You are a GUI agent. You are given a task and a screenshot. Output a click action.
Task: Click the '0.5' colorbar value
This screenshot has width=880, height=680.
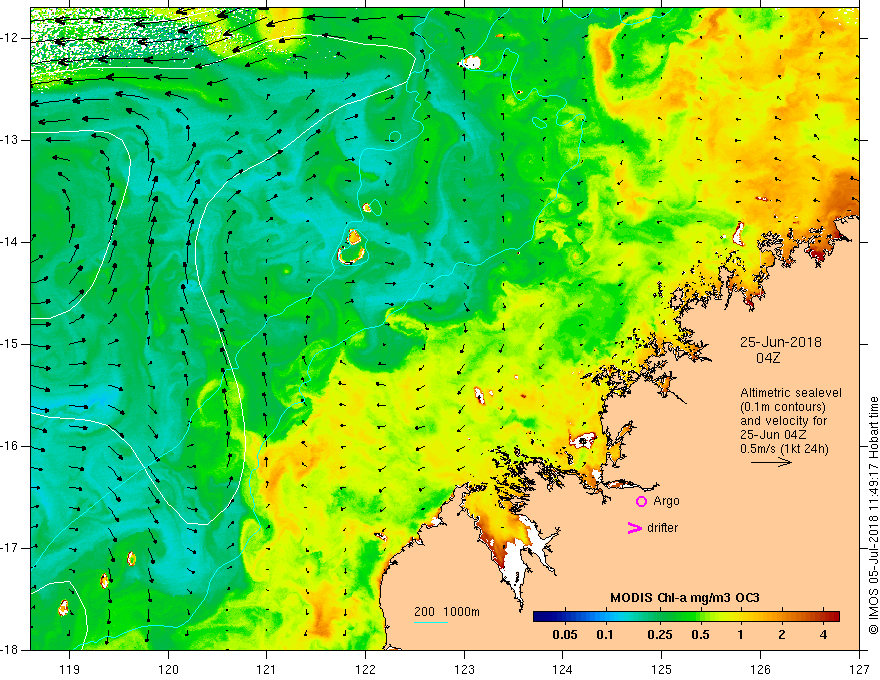click(x=700, y=635)
